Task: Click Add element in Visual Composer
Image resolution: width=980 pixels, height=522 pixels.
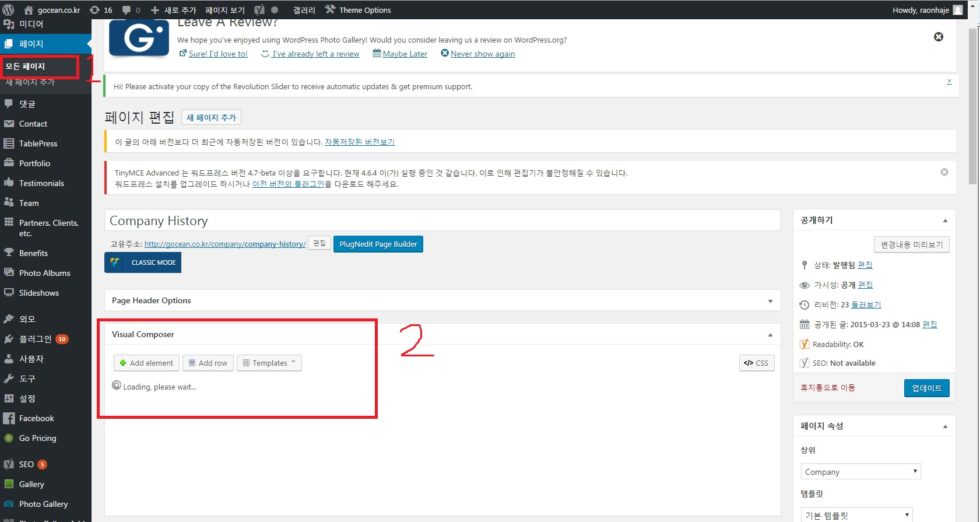Action: pos(146,363)
